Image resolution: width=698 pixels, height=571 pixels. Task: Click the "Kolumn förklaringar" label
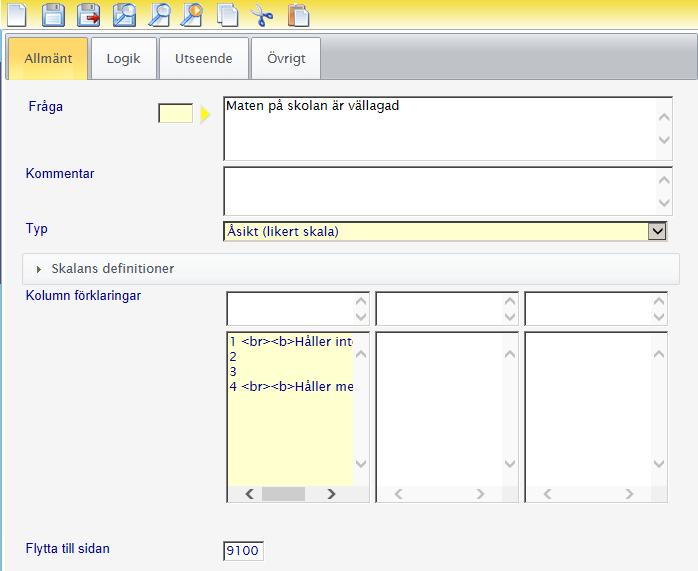click(83, 296)
